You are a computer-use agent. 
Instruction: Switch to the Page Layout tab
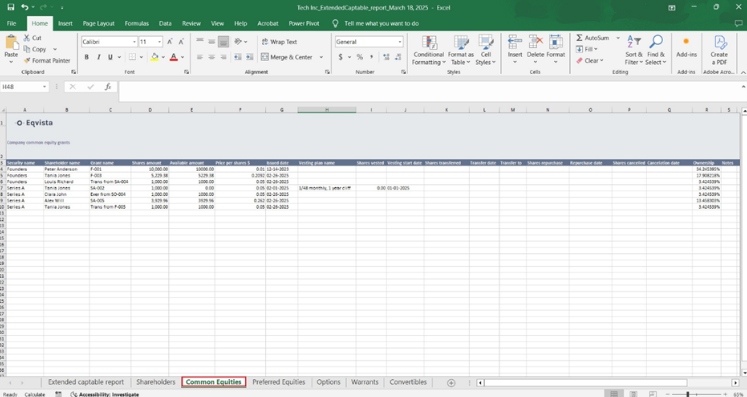[x=99, y=23]
